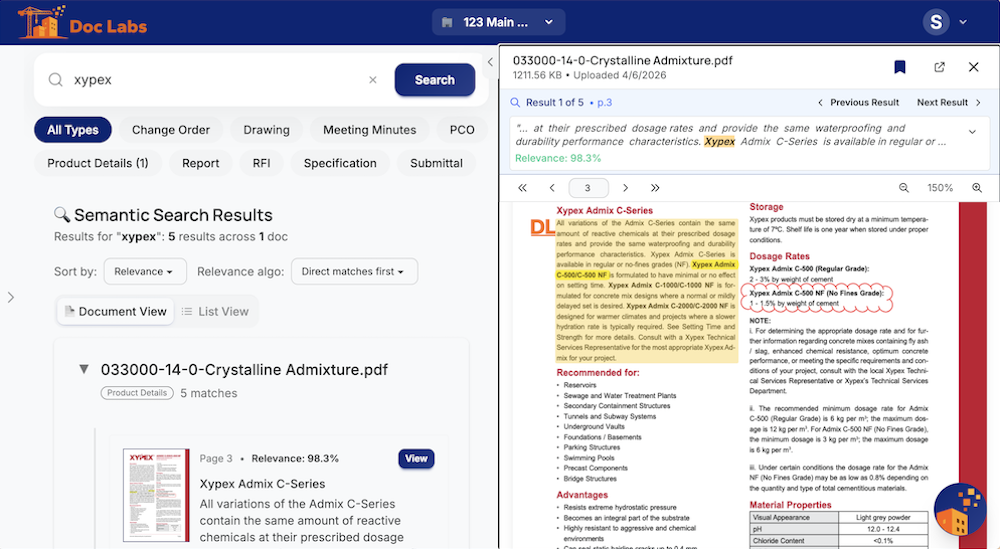Filter by PCO type
This screenshot has width=1000, height=549.
pos(462,130)
